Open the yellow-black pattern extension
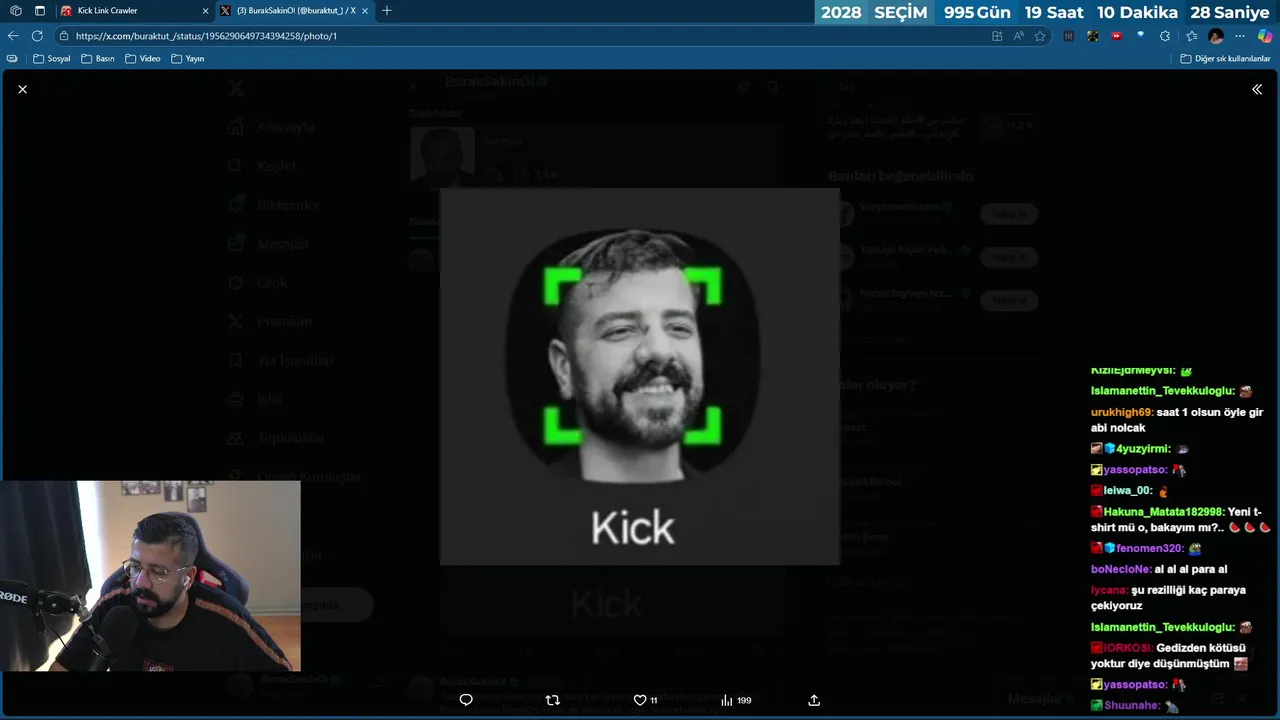1280x720 pixels. pyautogui.click(x=1093, y=35)
